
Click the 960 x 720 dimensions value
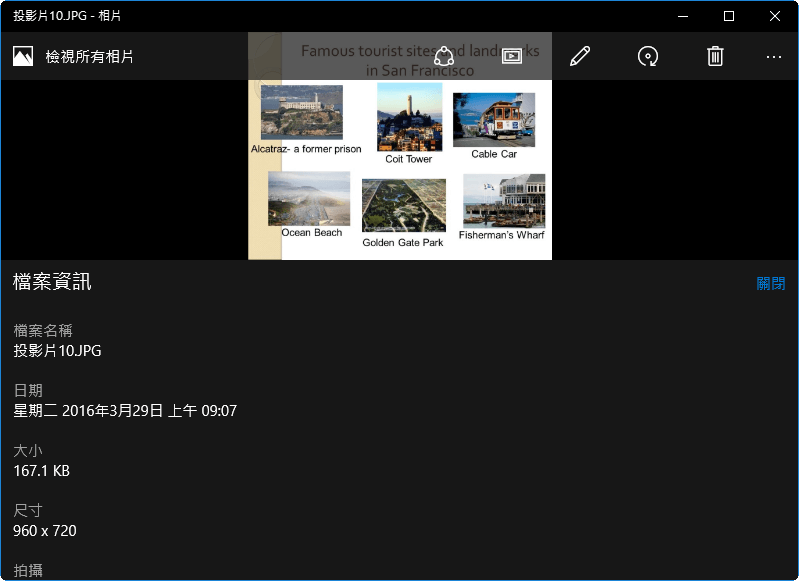tap(45, 531)
